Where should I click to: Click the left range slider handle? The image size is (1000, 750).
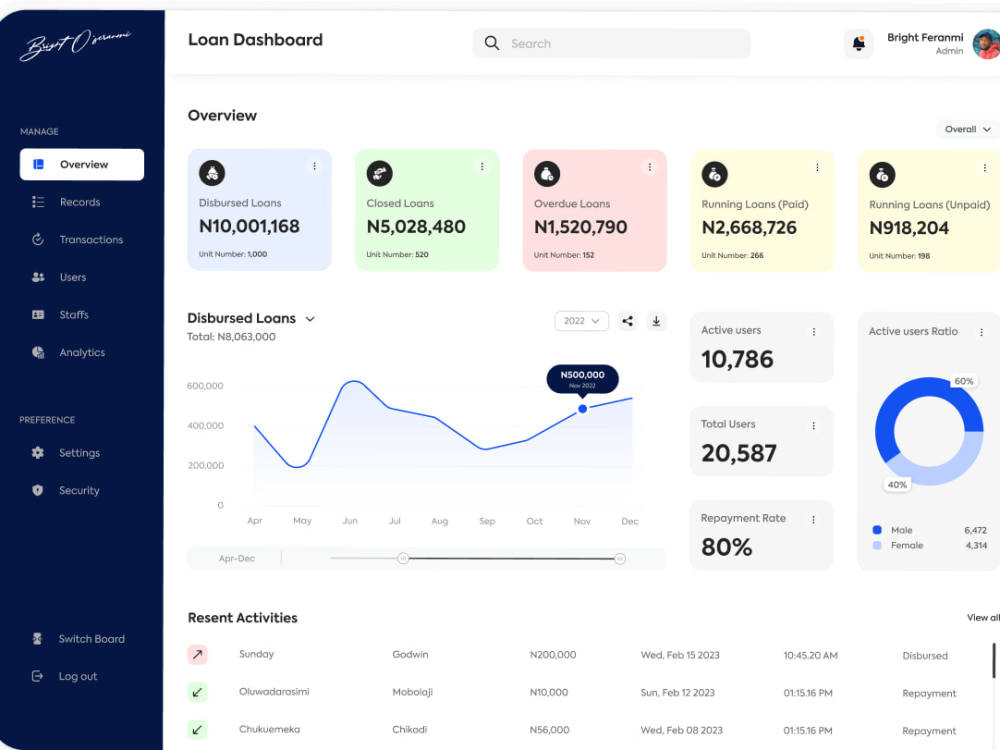point(403,559)
